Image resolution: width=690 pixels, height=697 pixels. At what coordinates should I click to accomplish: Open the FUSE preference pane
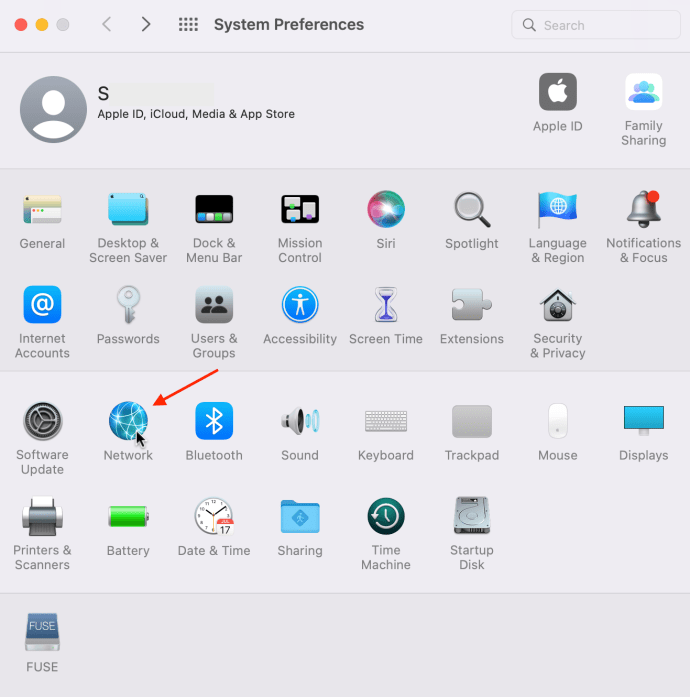pos(42,633)
